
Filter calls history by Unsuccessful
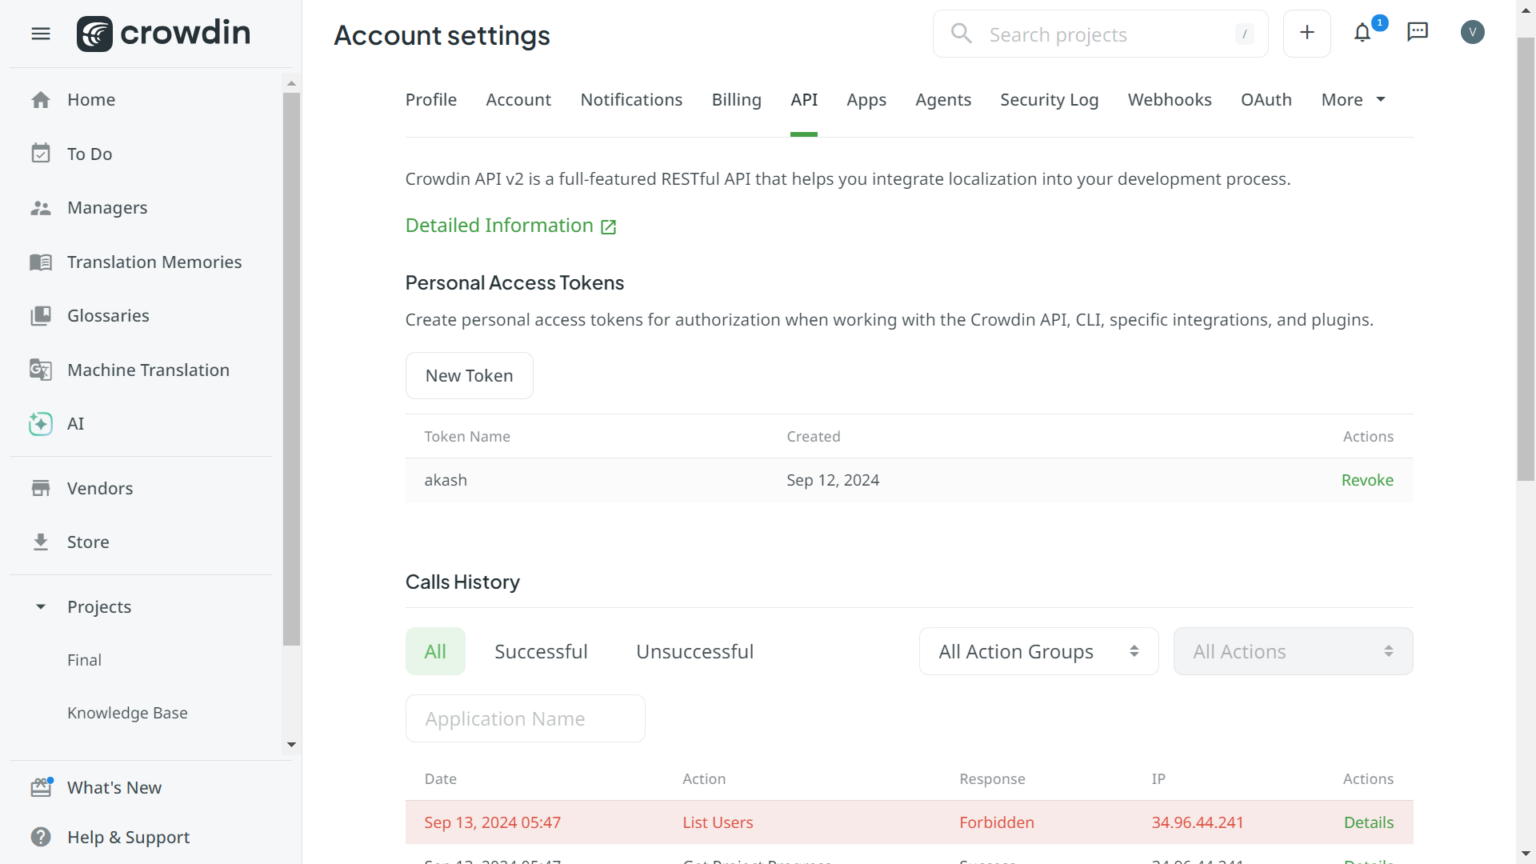[x=695, y=652]
